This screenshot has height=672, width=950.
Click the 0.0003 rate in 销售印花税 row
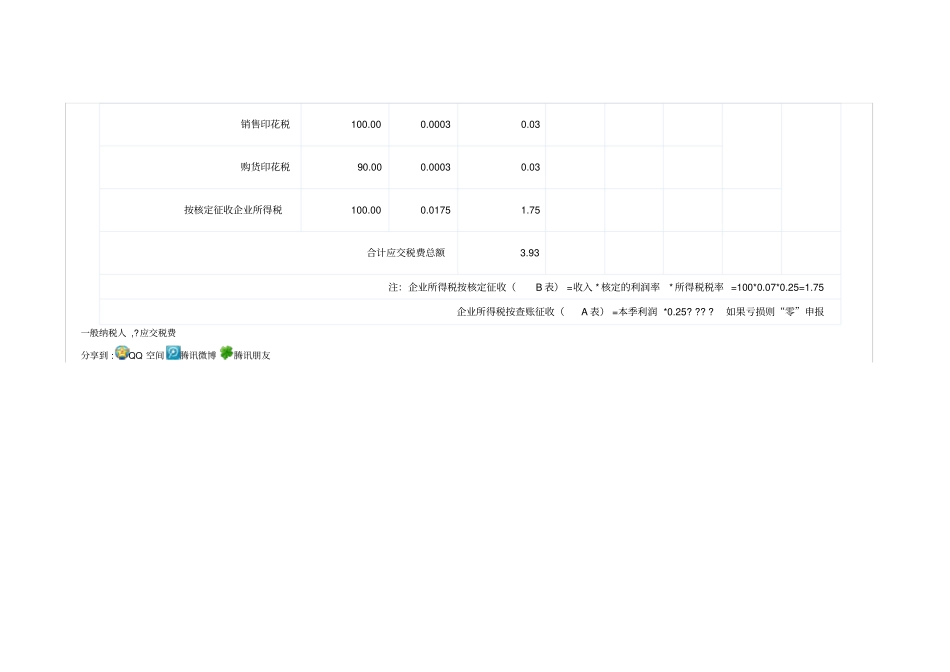pos(436,125)
